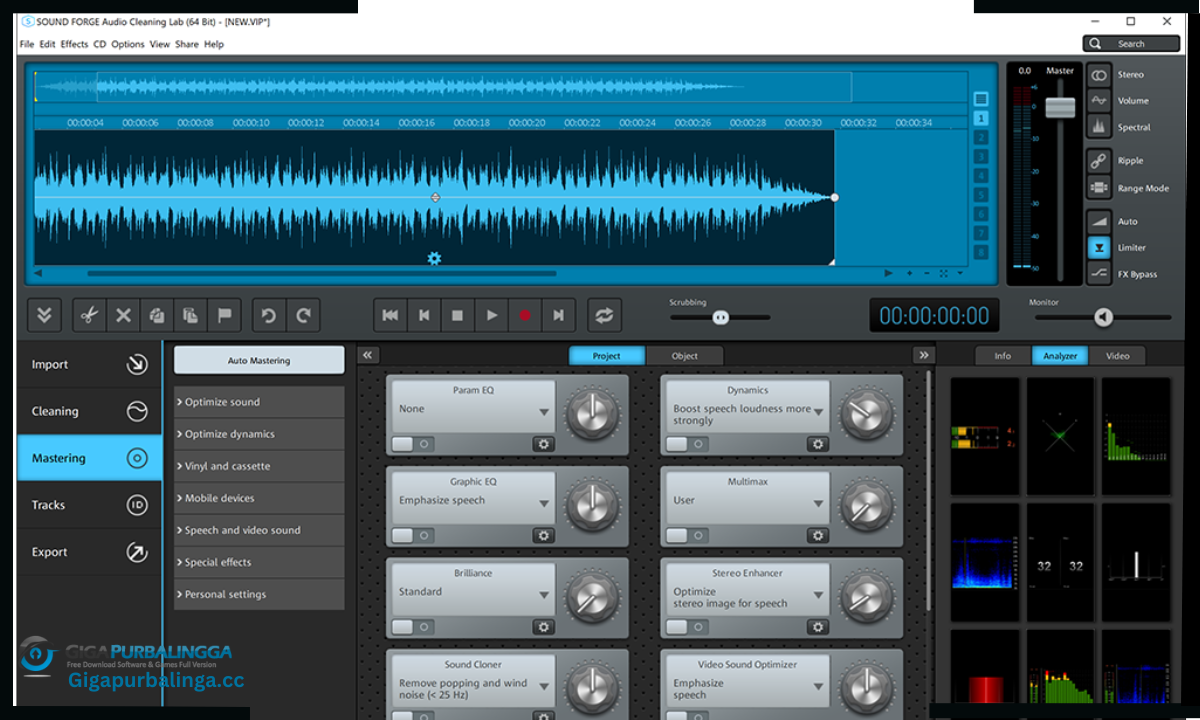Open the Effects menu

pyautogui.click(x=74, y=44)
